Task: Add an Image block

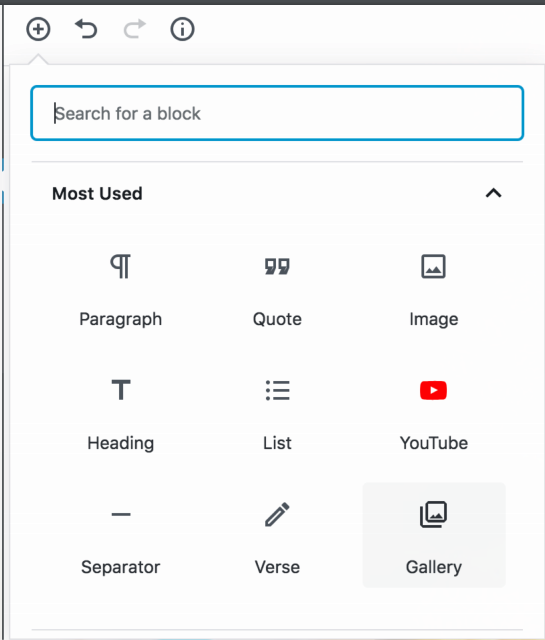Action: tap(434, 290)
